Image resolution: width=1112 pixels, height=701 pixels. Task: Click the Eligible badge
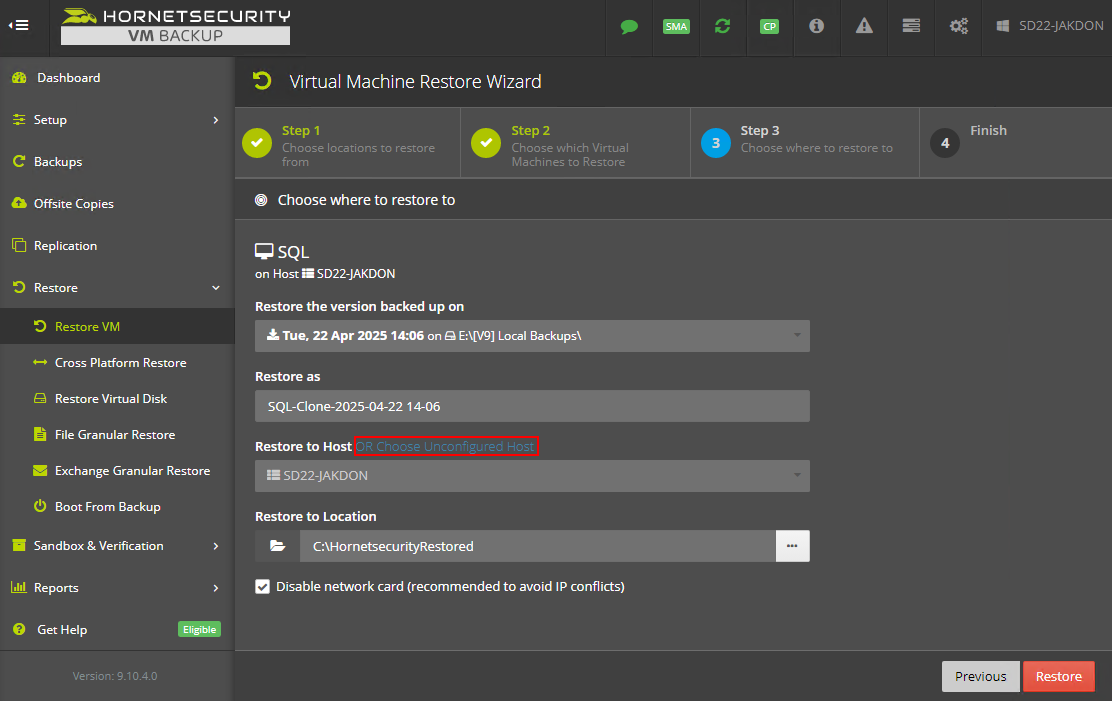pos(199,629)
